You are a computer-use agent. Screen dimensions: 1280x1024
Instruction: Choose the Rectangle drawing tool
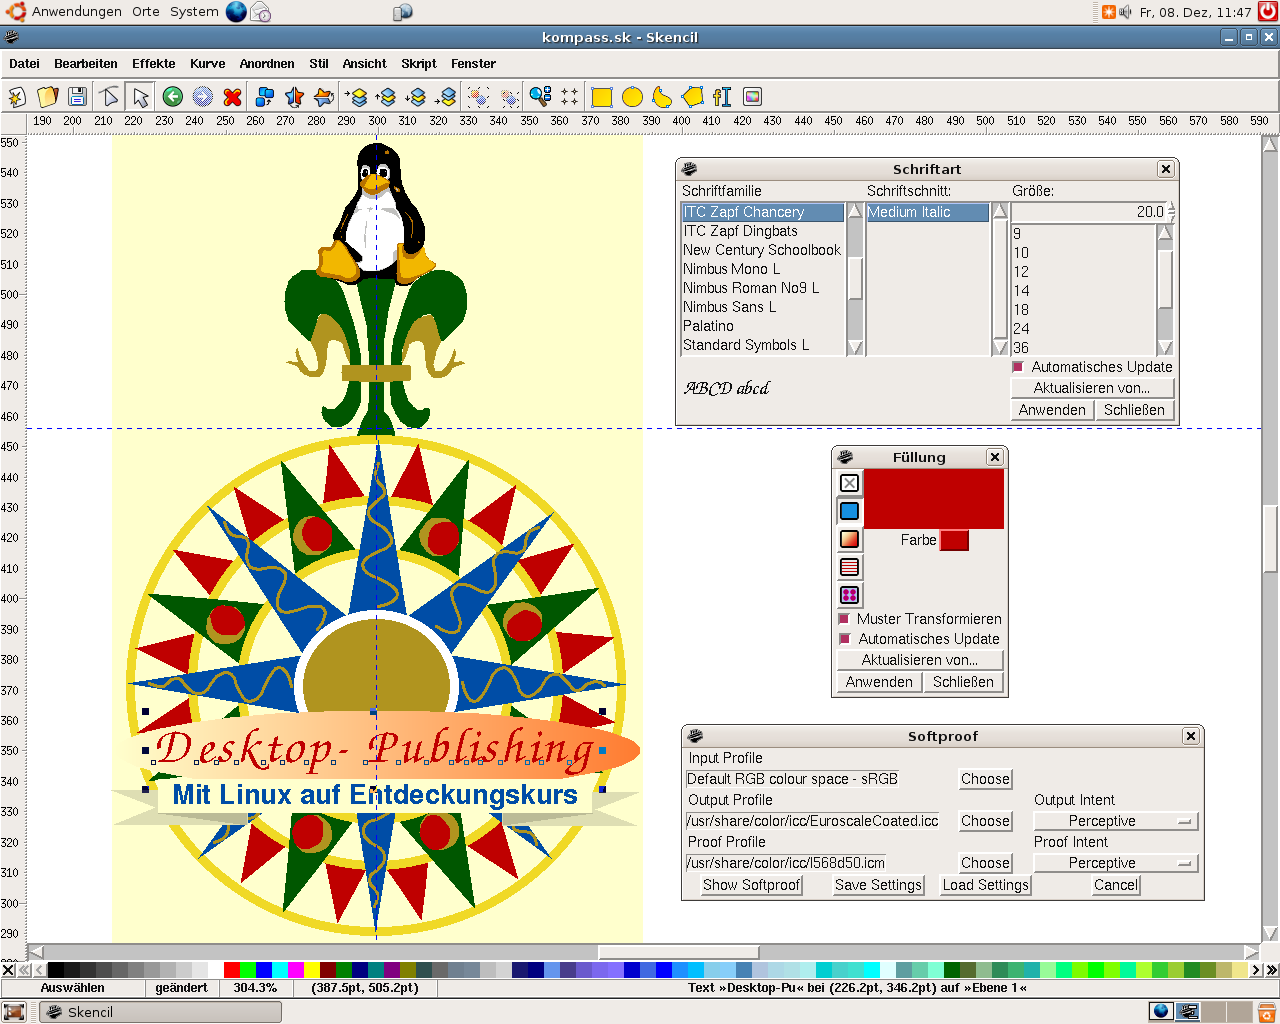click(x=602, y=96)
